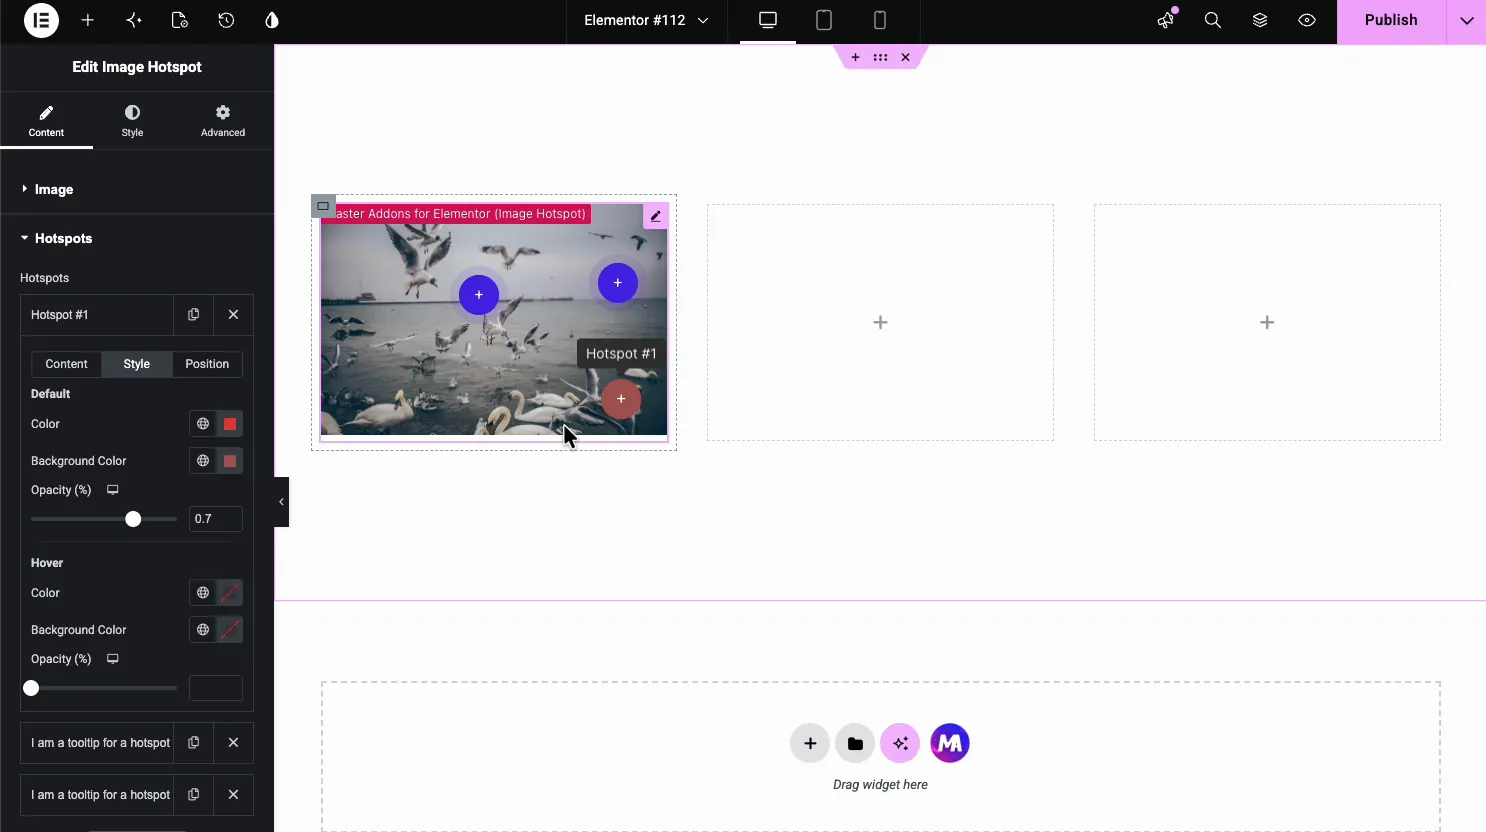Collapse the Hotspot #1 item

click(x=97, y=314)
